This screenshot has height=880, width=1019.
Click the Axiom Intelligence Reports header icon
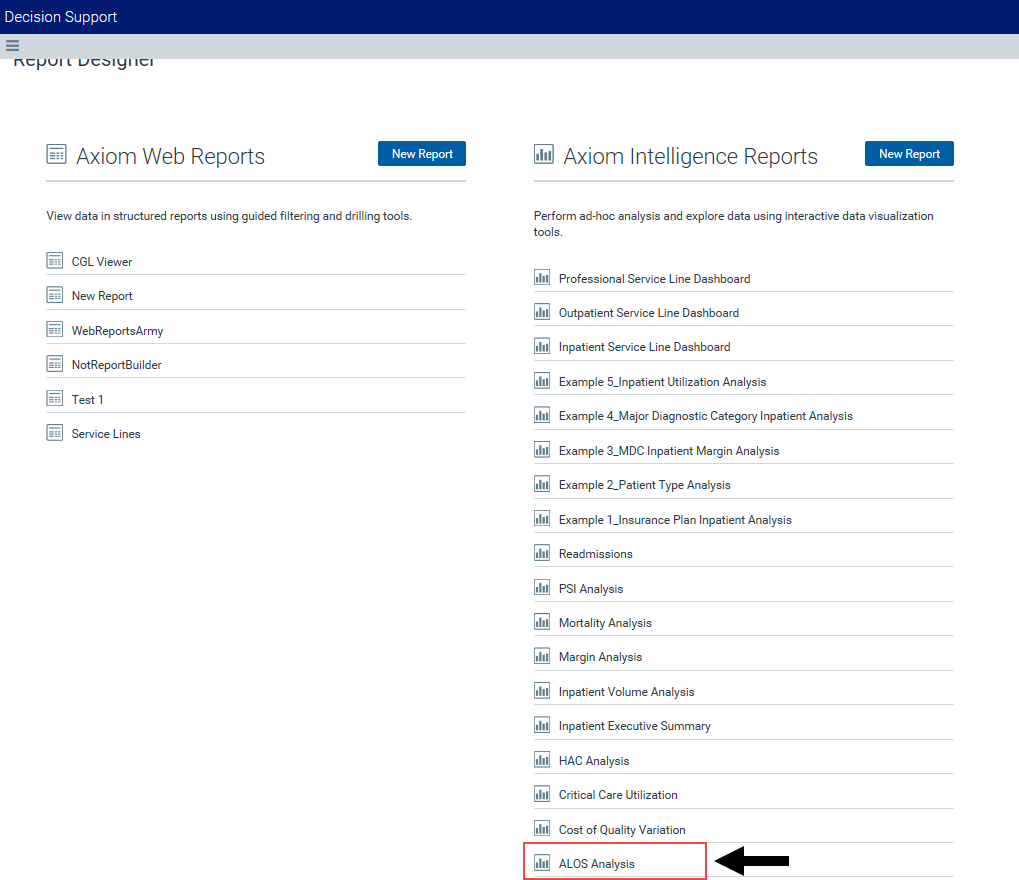point(544,154)
